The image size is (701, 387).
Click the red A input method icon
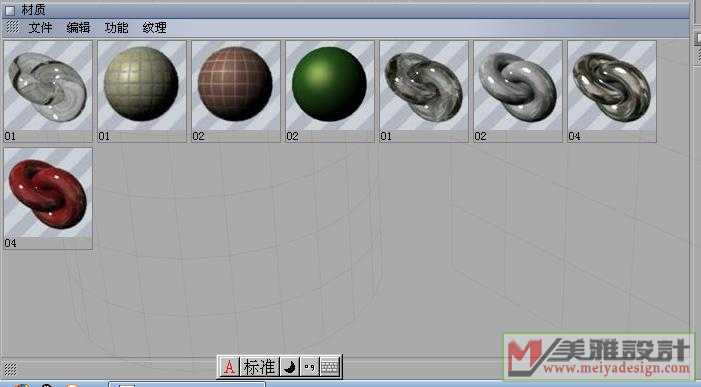(x=229, y=367)
